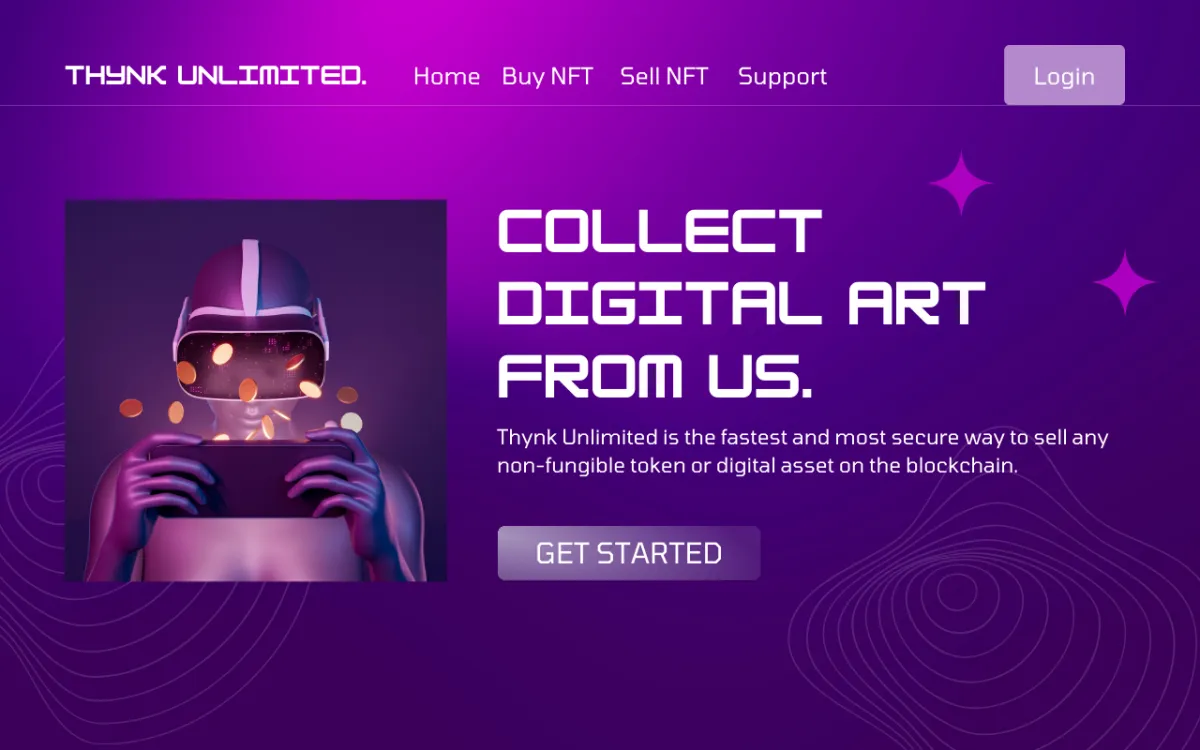Click the Login button

tap(1064, 75)
